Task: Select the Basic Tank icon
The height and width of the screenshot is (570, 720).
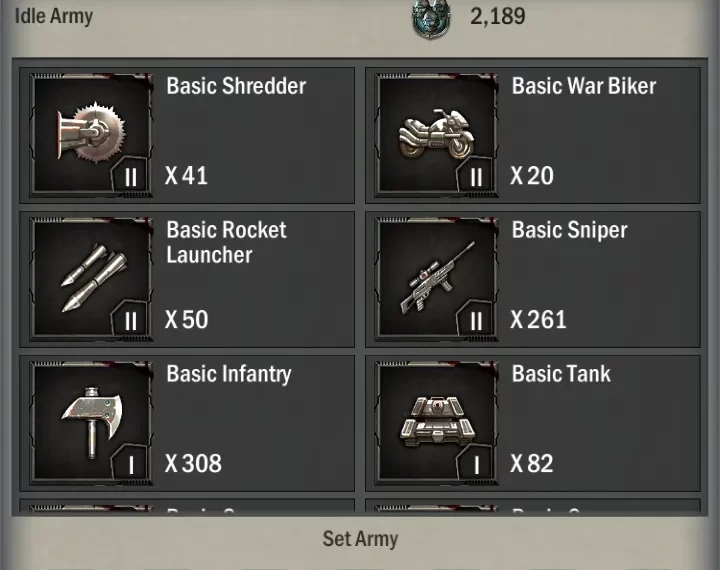Action: tap(437, 422)
